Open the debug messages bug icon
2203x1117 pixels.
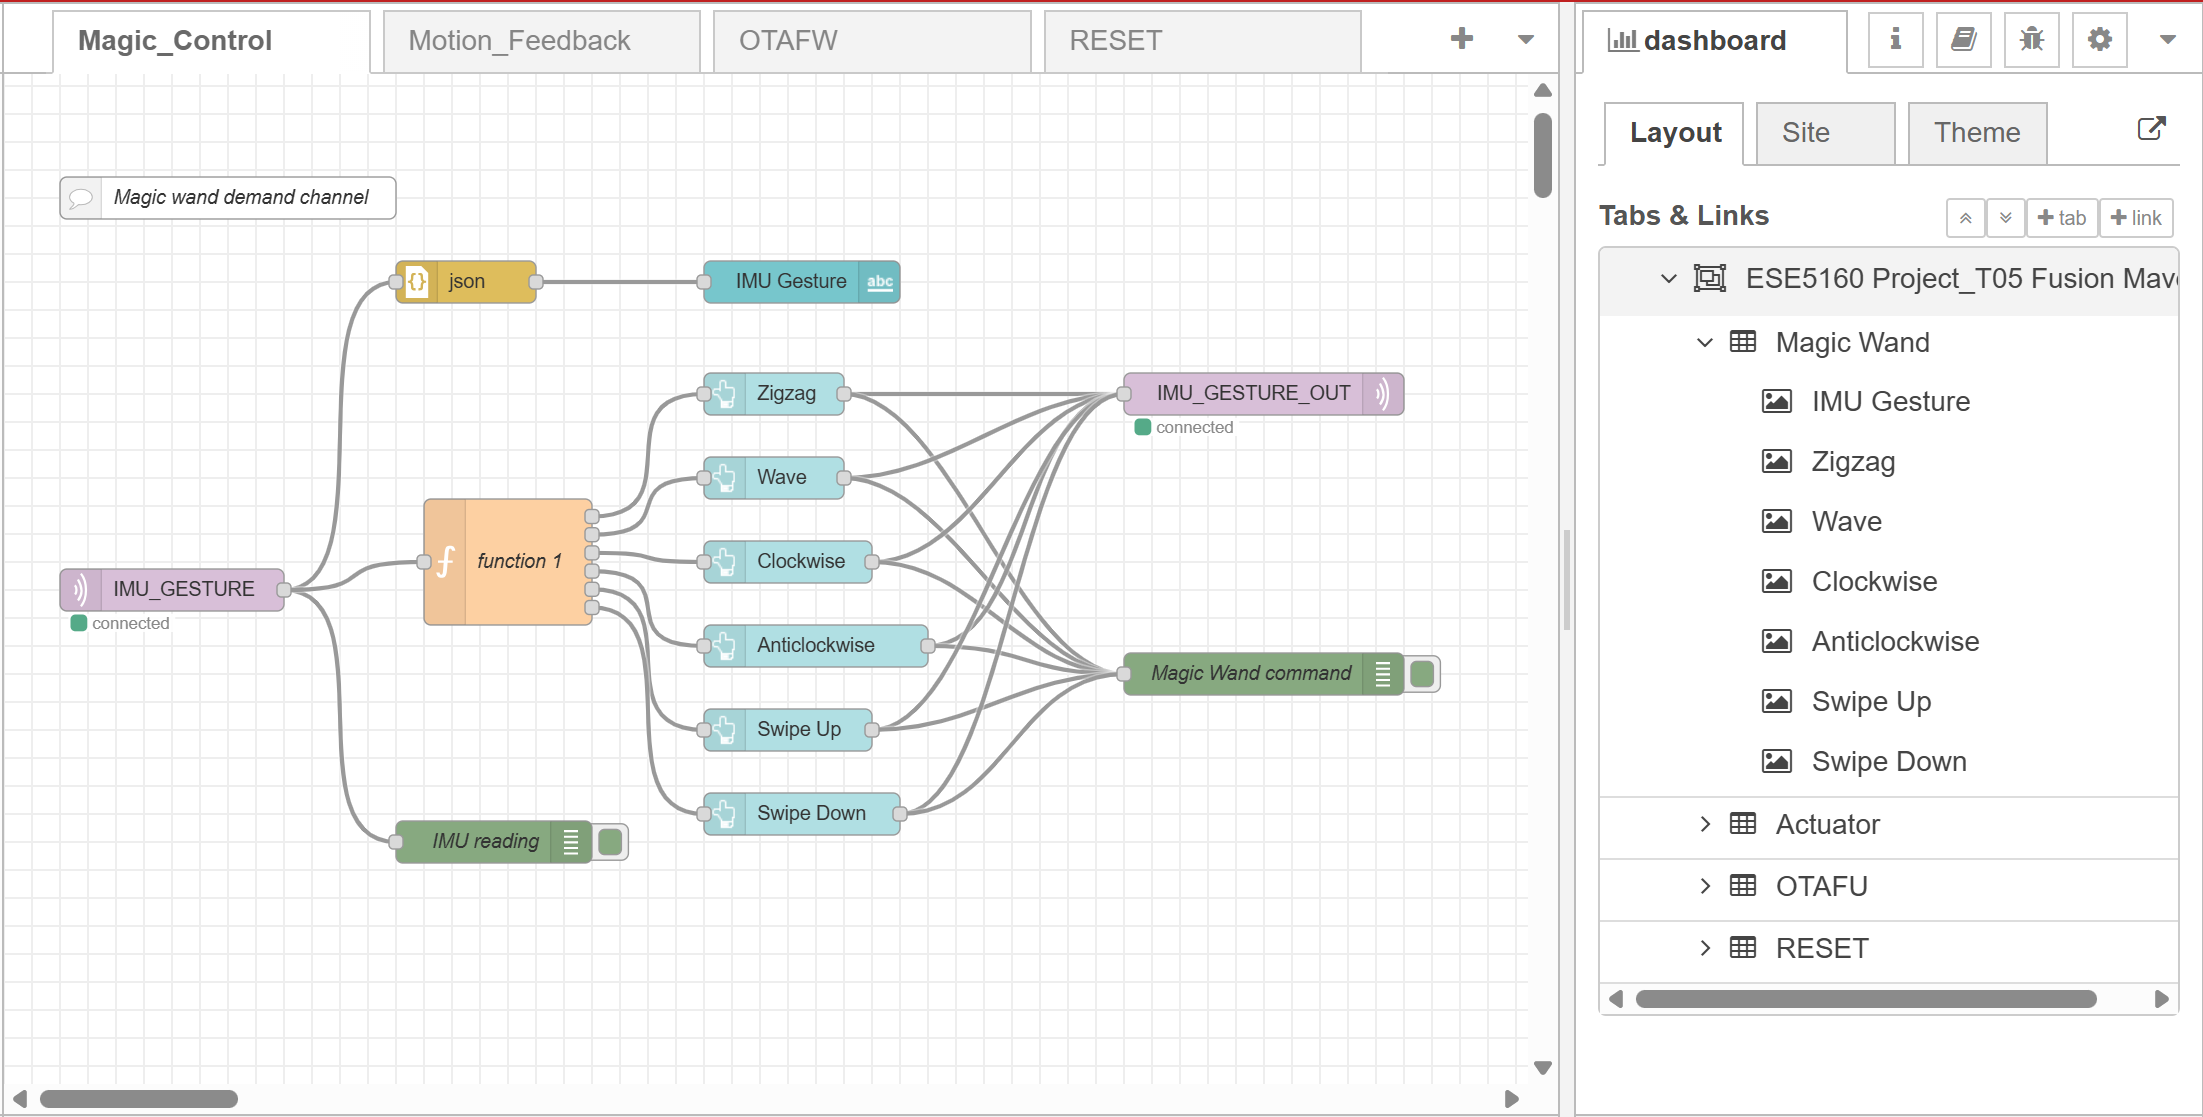2031,40
